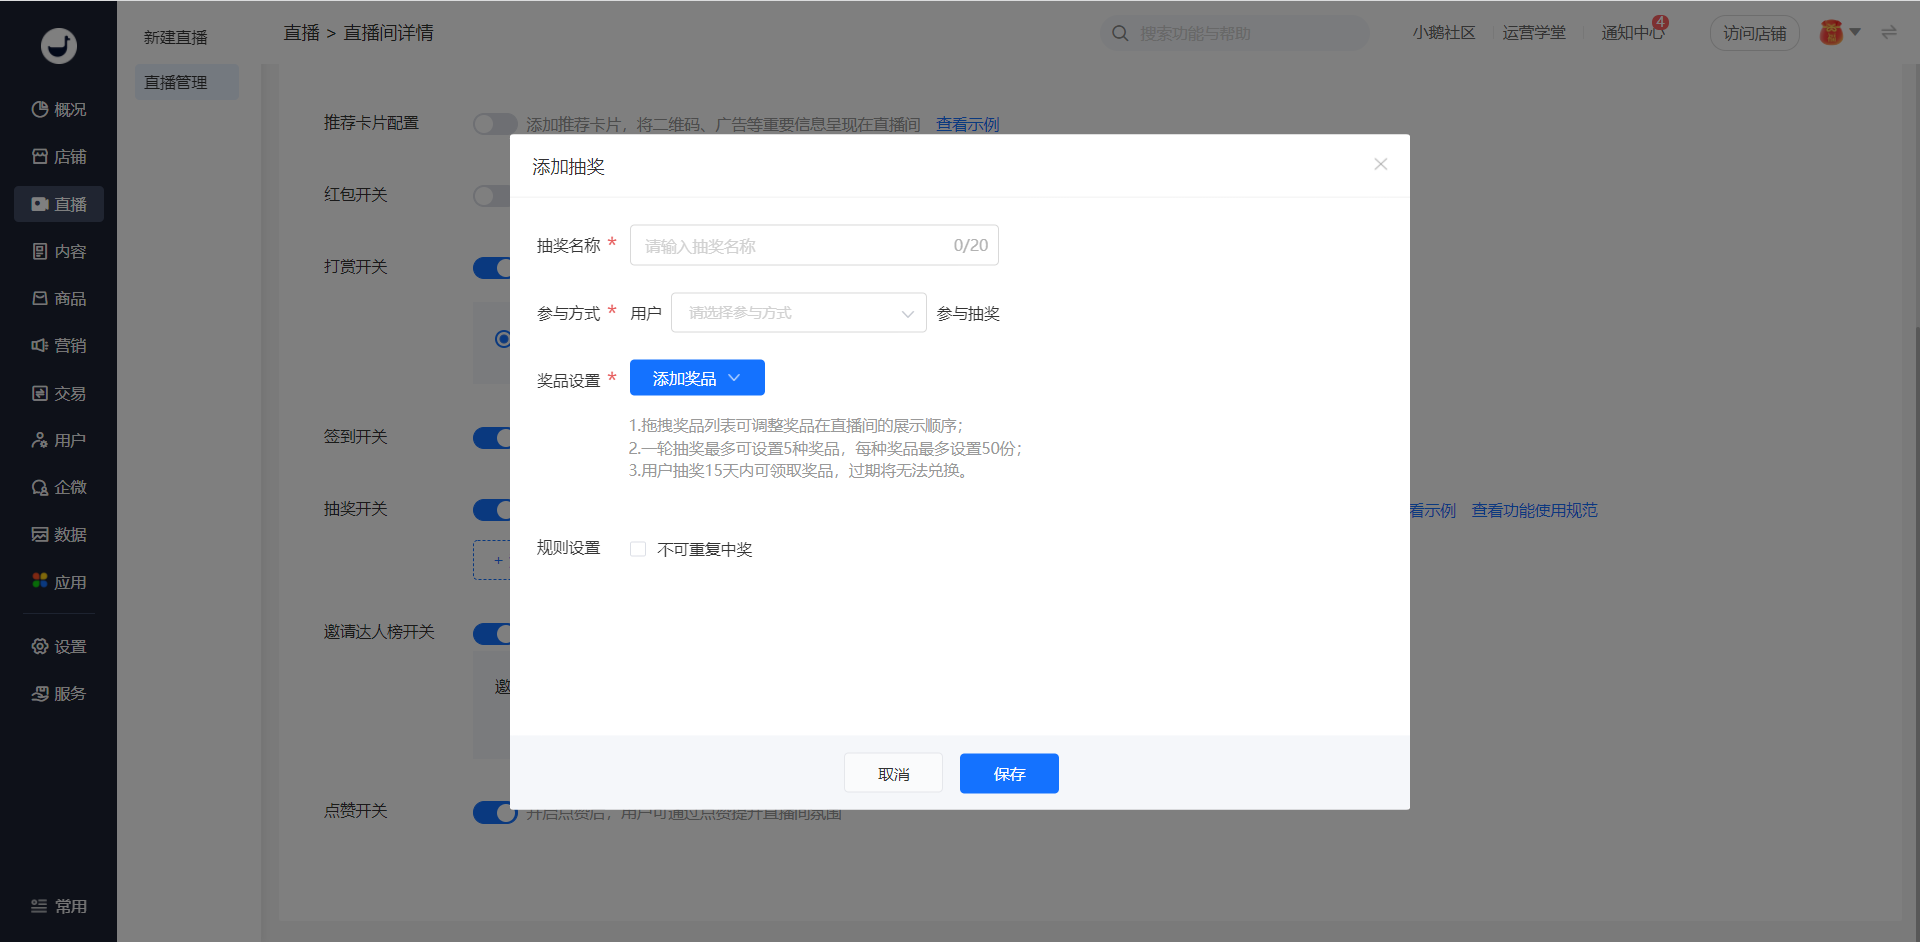Open the 查看功能使用规范 link
This screenshot has width=1920, height=942.
tap(1534, 510)
